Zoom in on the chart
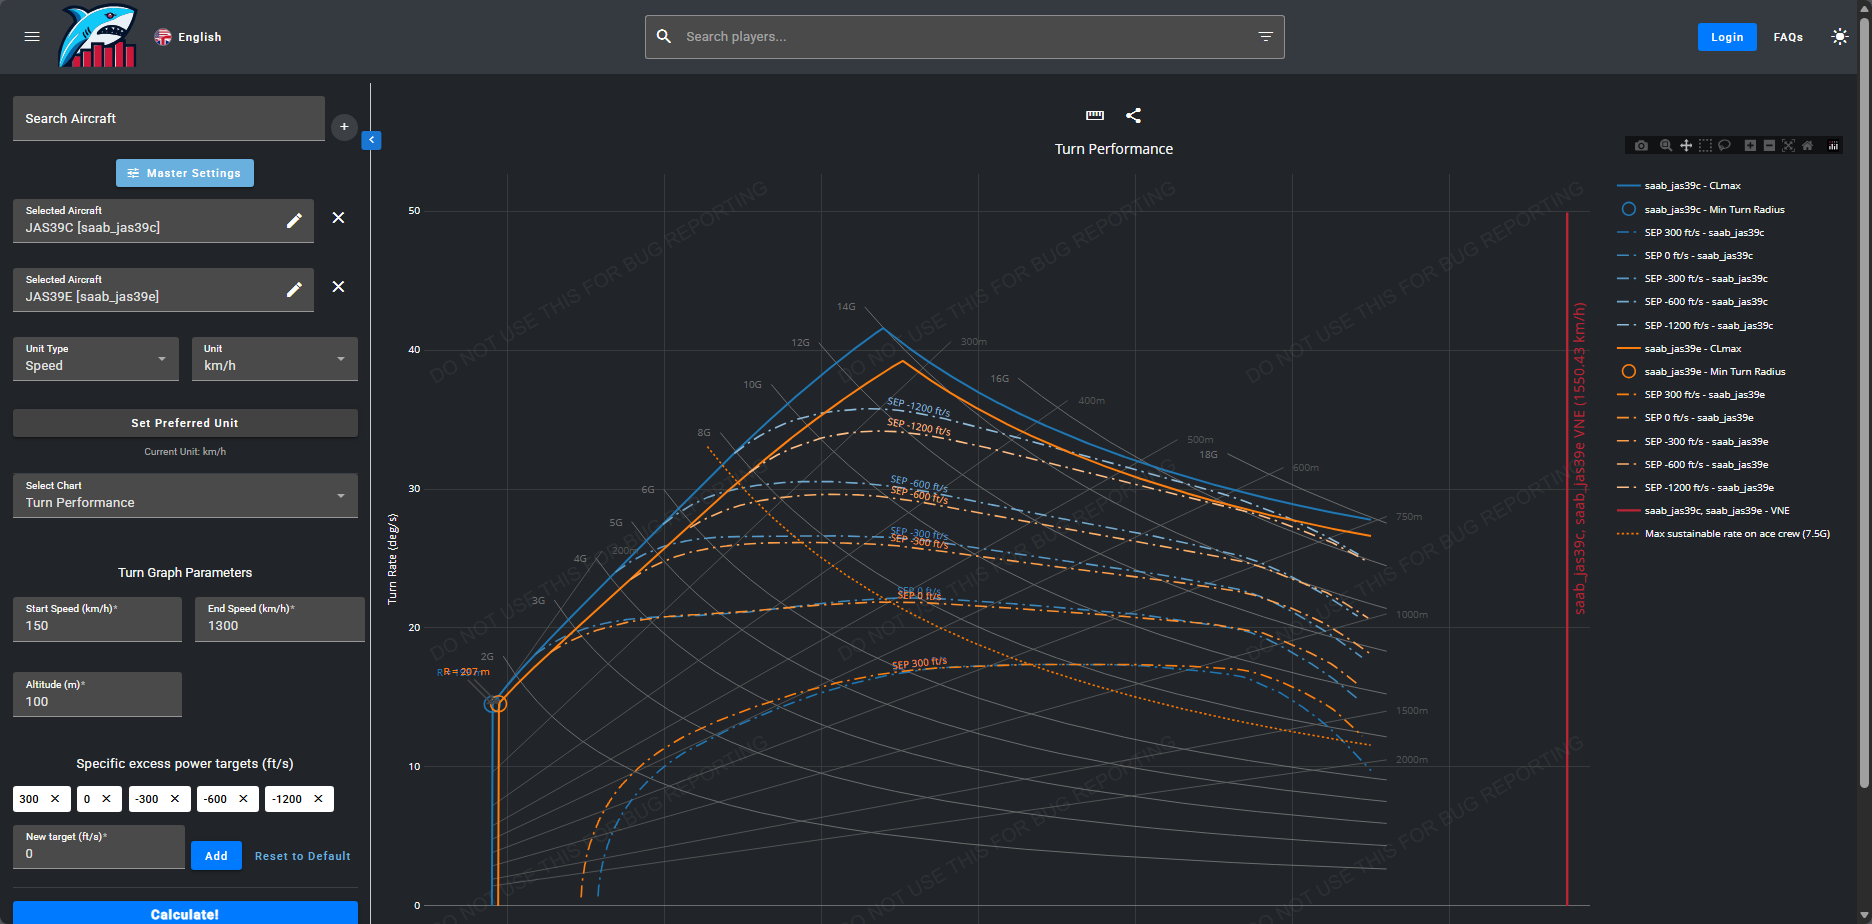This screenshot has width=1872, height=924. point(1750,146)
